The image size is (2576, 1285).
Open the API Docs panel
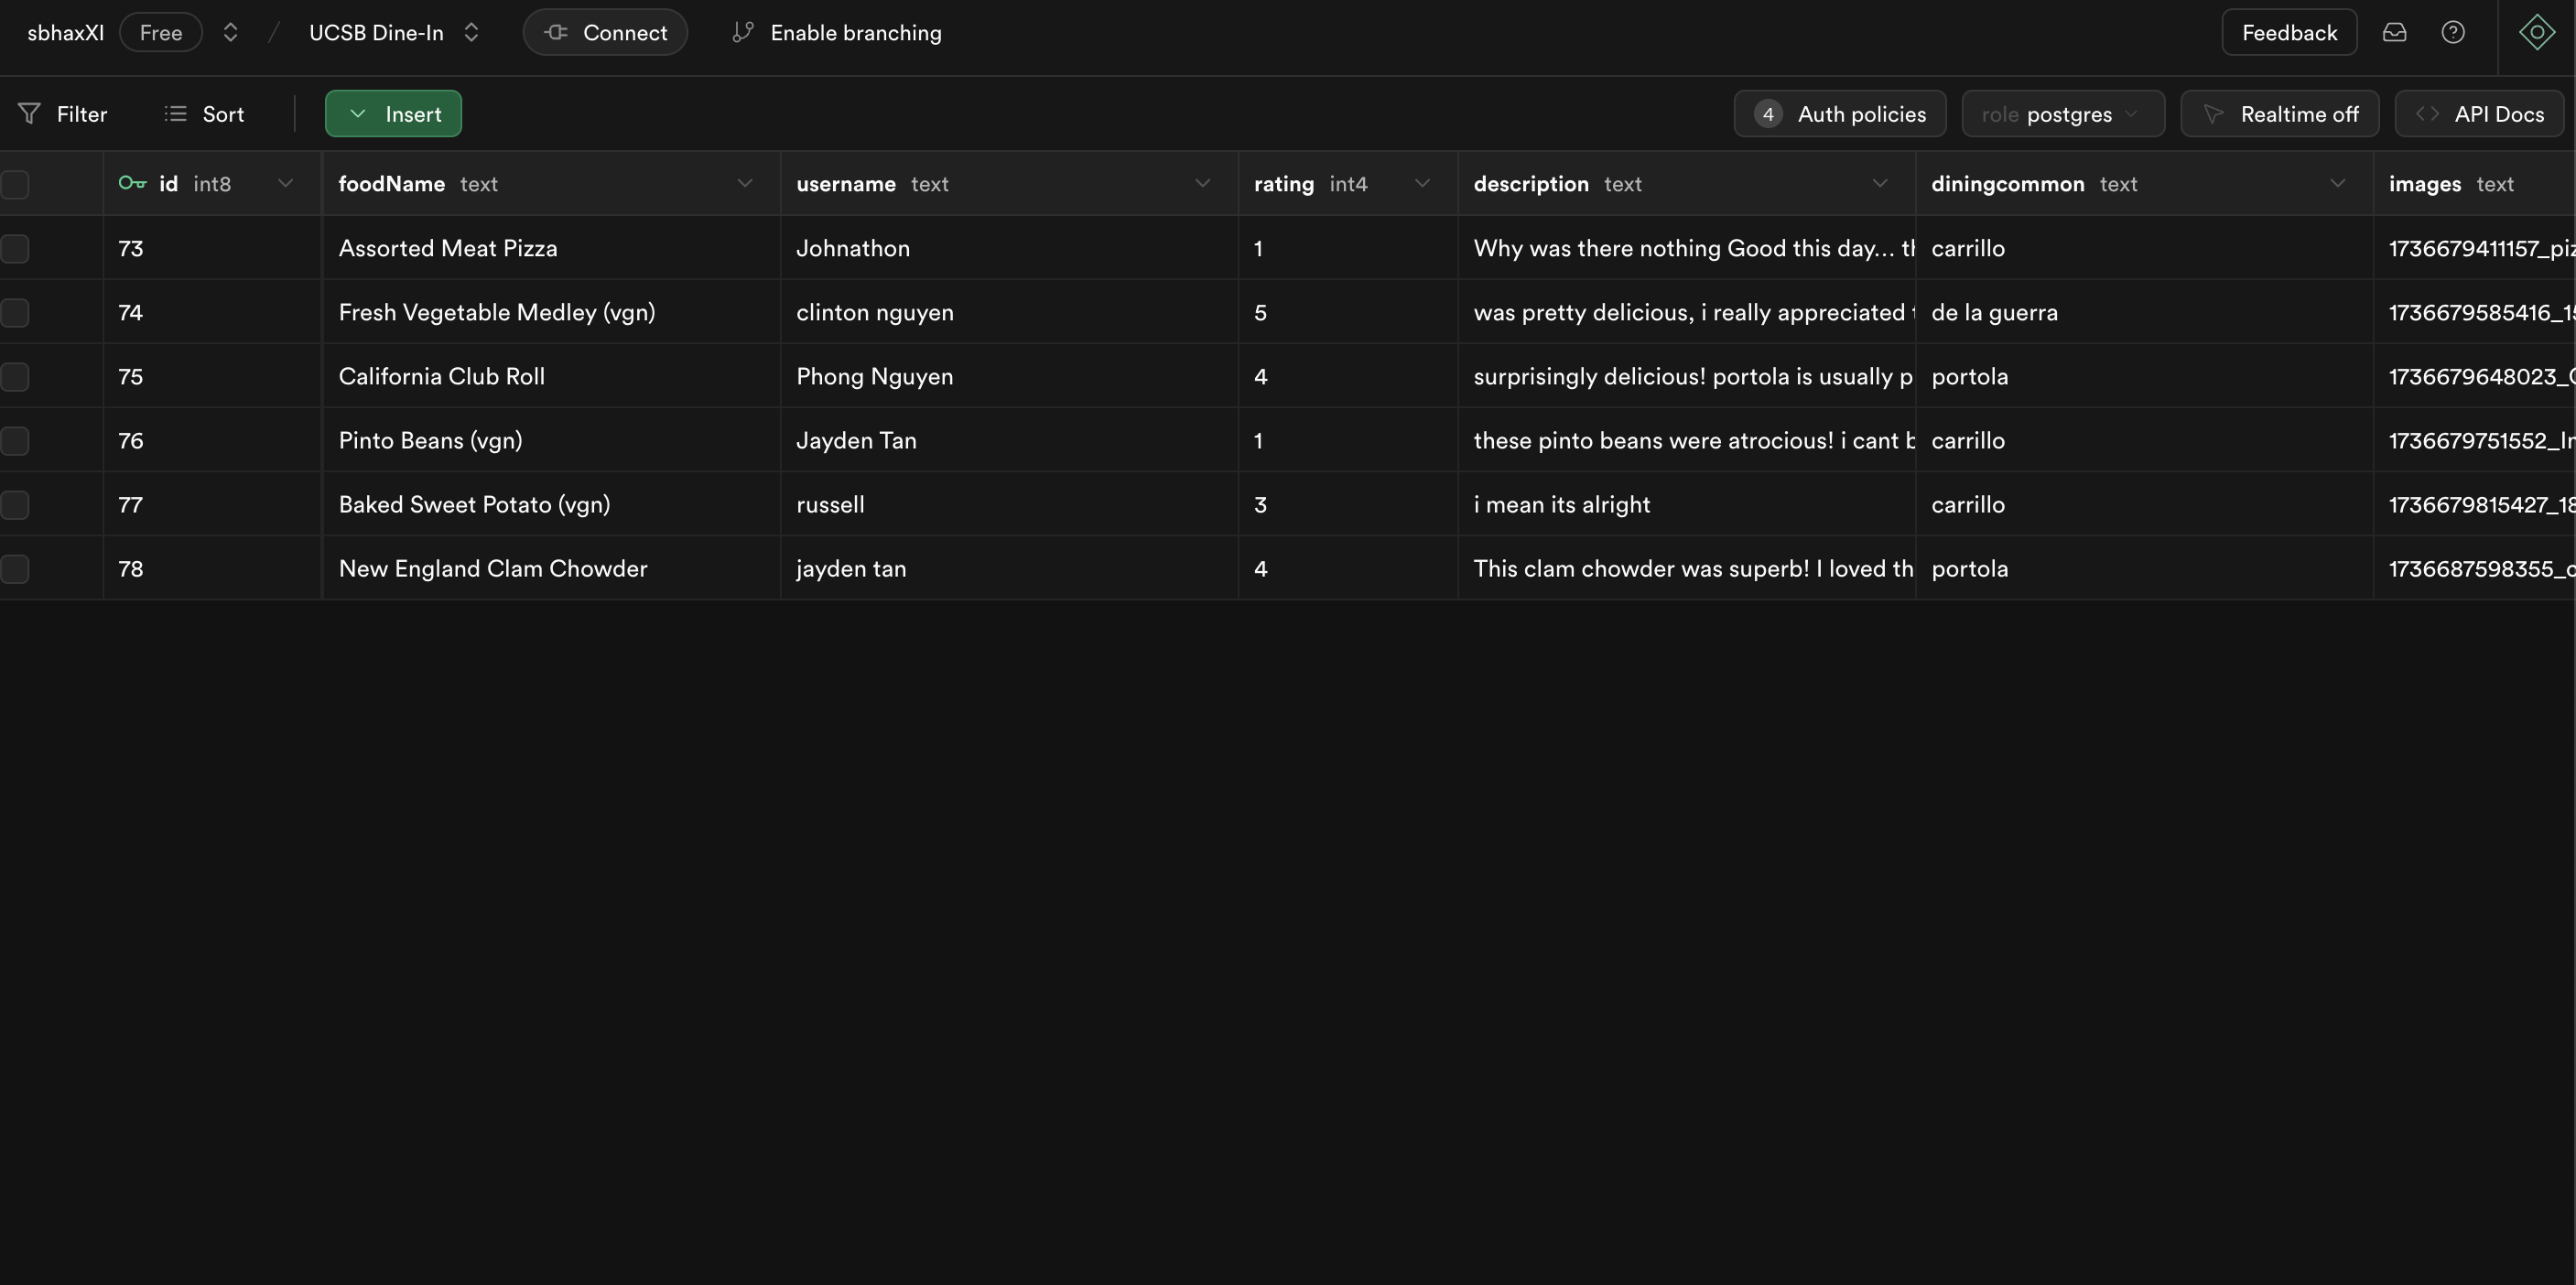[2478, 114]
